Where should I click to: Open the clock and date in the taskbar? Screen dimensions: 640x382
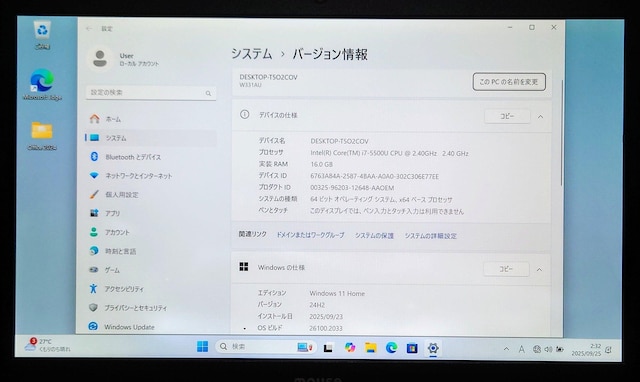pyautogui.click(x=587, y=350)
